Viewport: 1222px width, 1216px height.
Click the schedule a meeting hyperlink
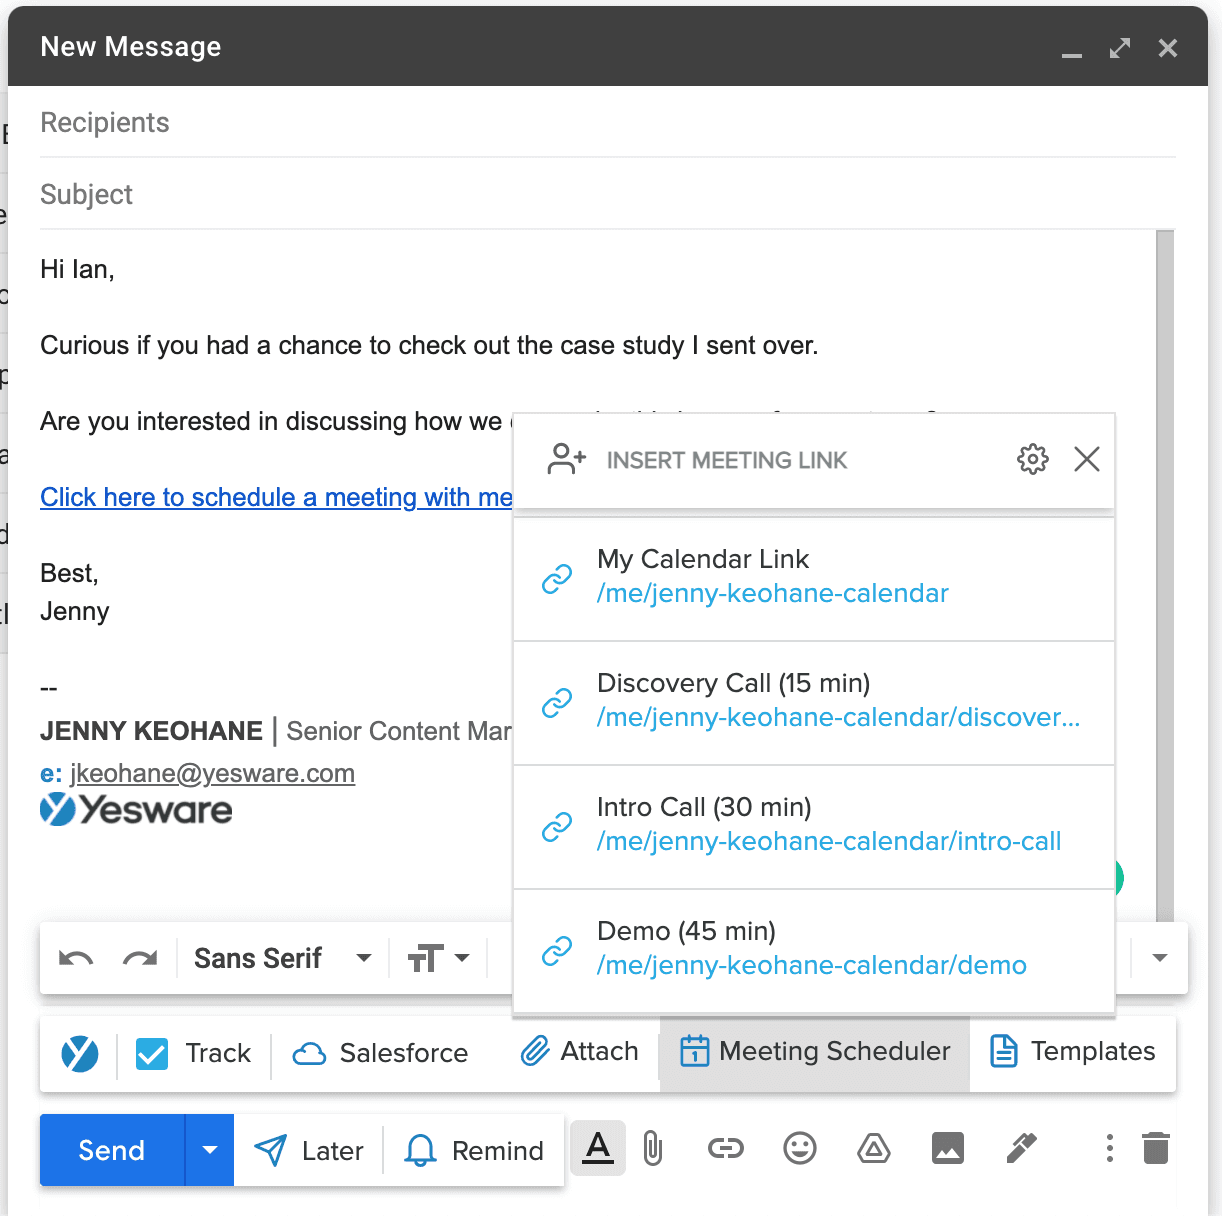pos(275,497)
